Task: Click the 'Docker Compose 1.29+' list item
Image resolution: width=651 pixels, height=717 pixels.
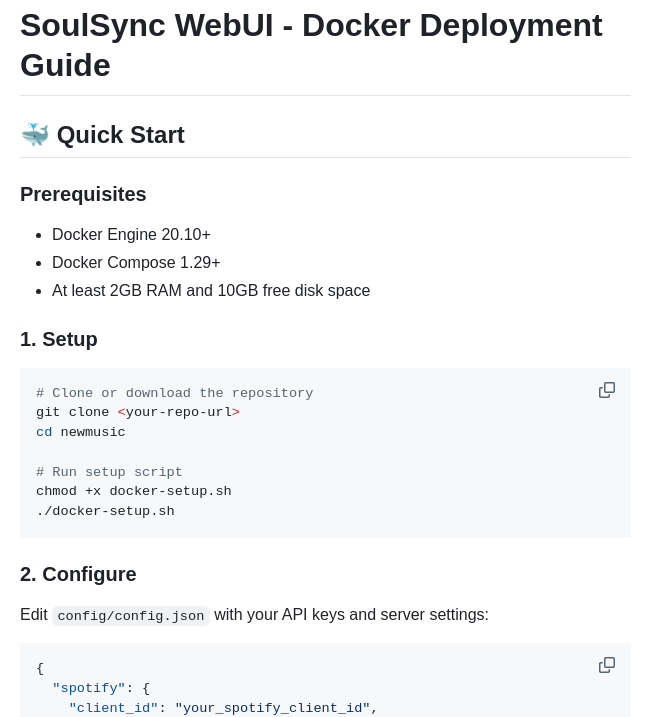Action: [136, 262]
